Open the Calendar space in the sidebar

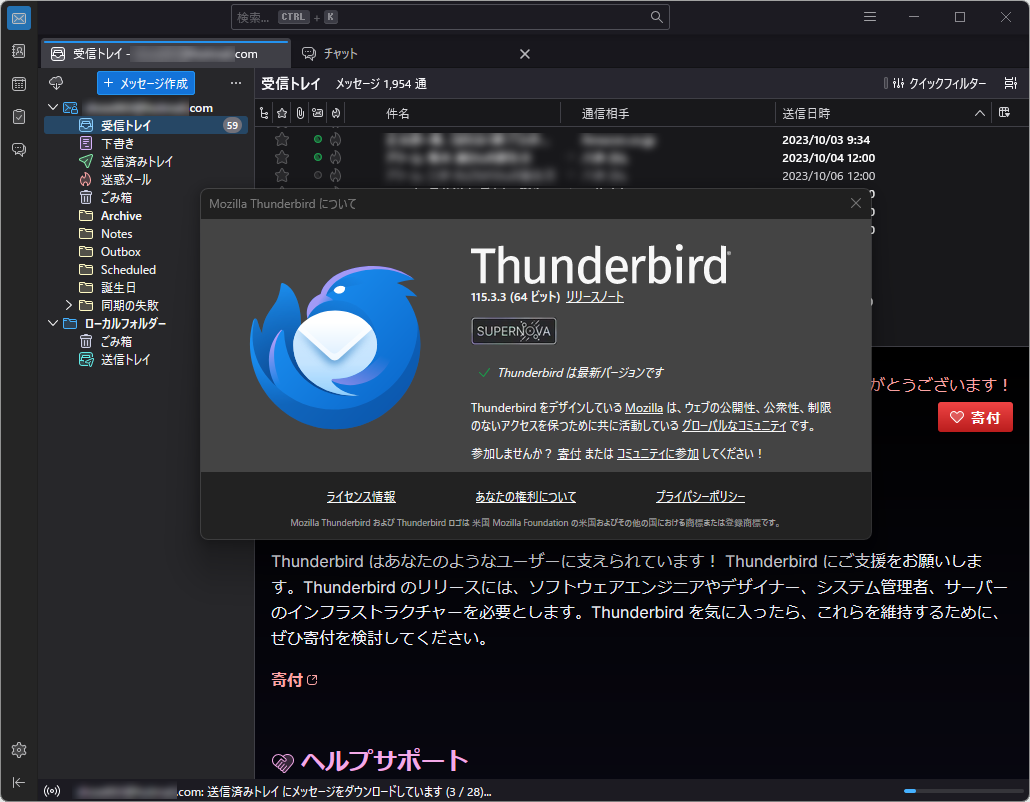click(18, 84)
